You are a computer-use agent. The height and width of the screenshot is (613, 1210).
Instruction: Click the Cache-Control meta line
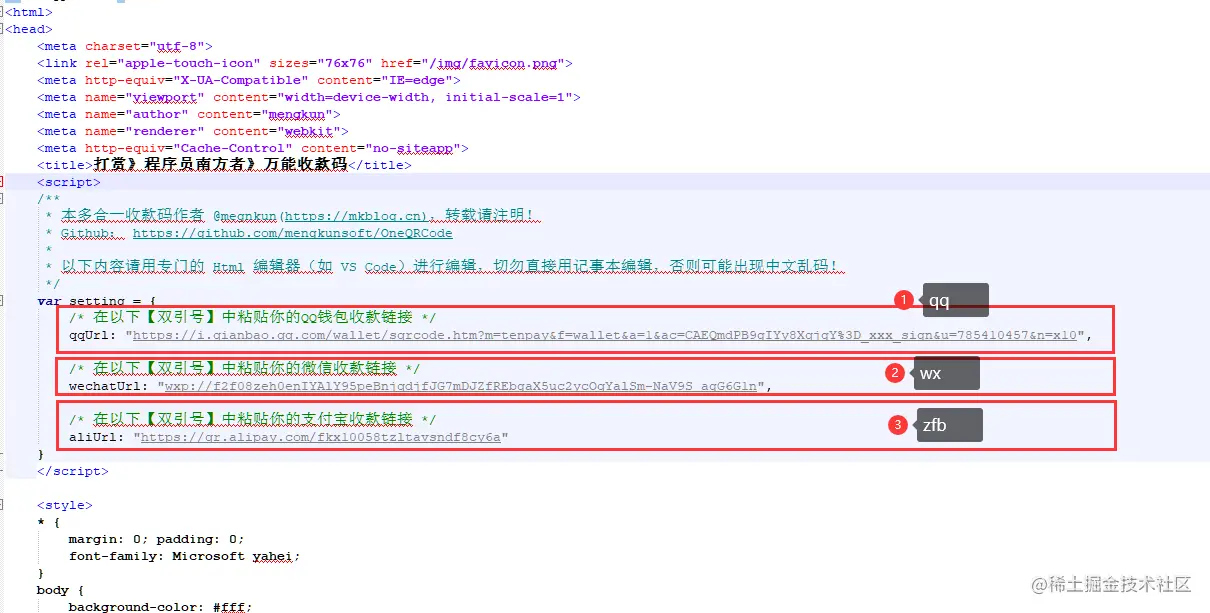click(252, 148)
